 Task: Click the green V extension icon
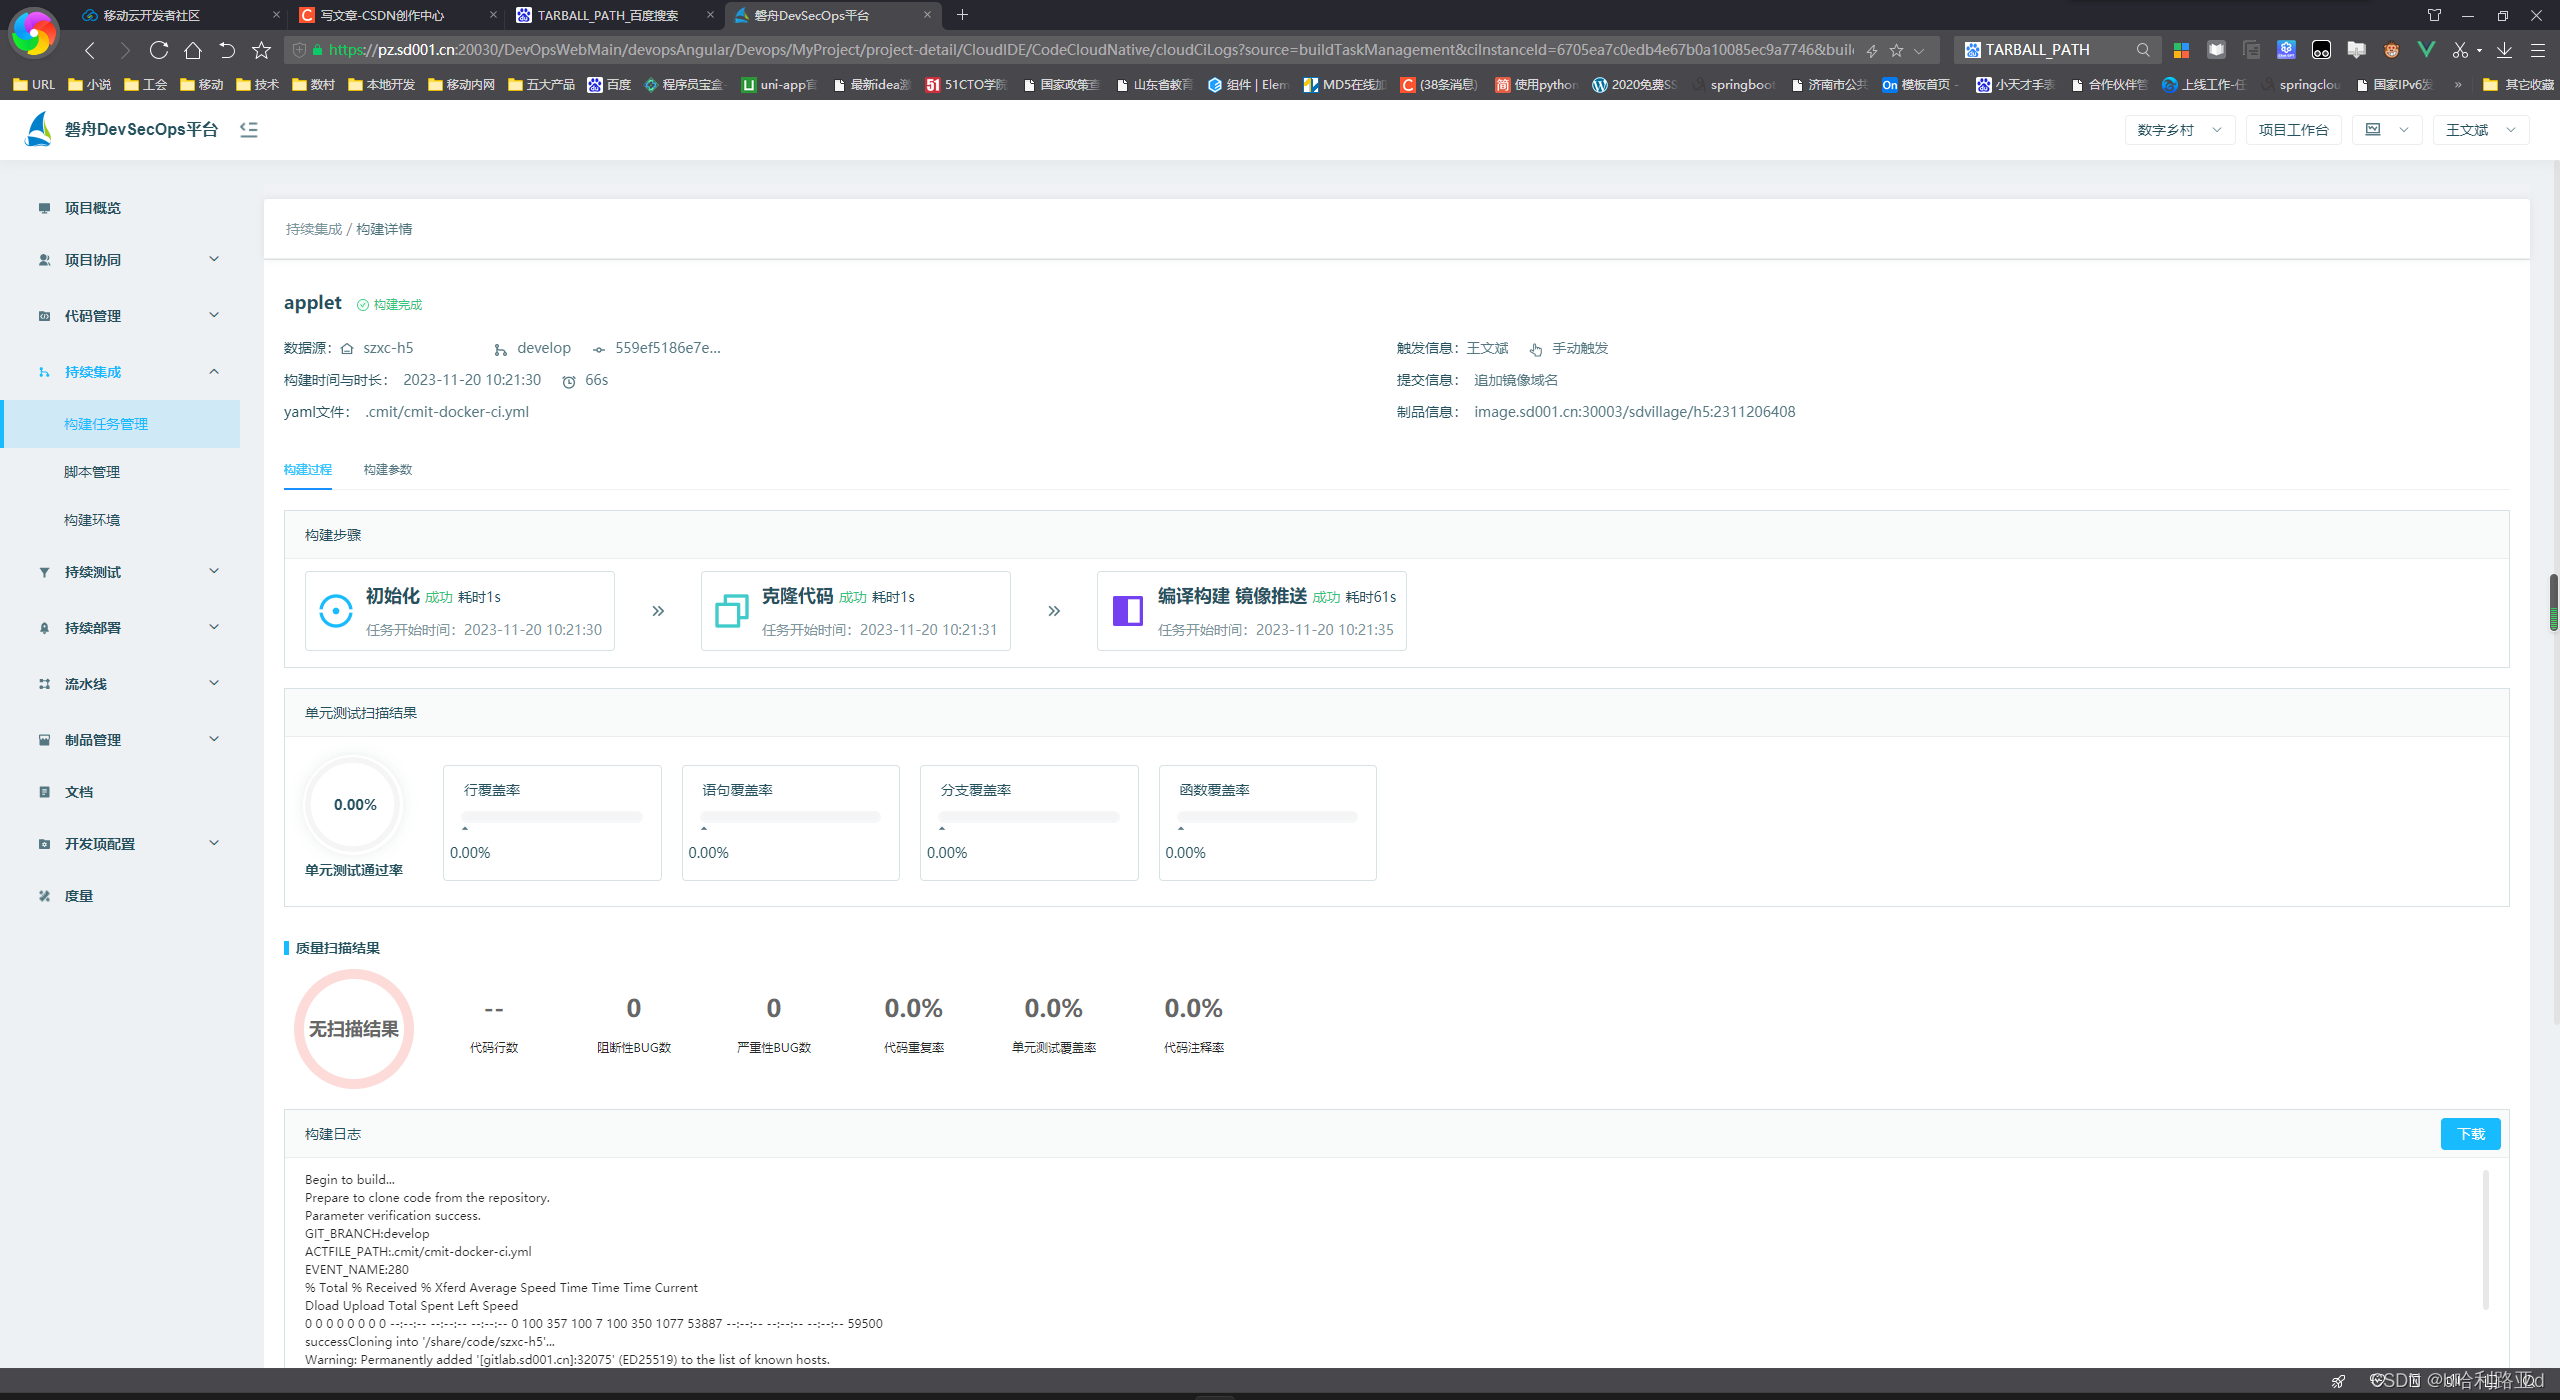click(x=2426, y=49)
